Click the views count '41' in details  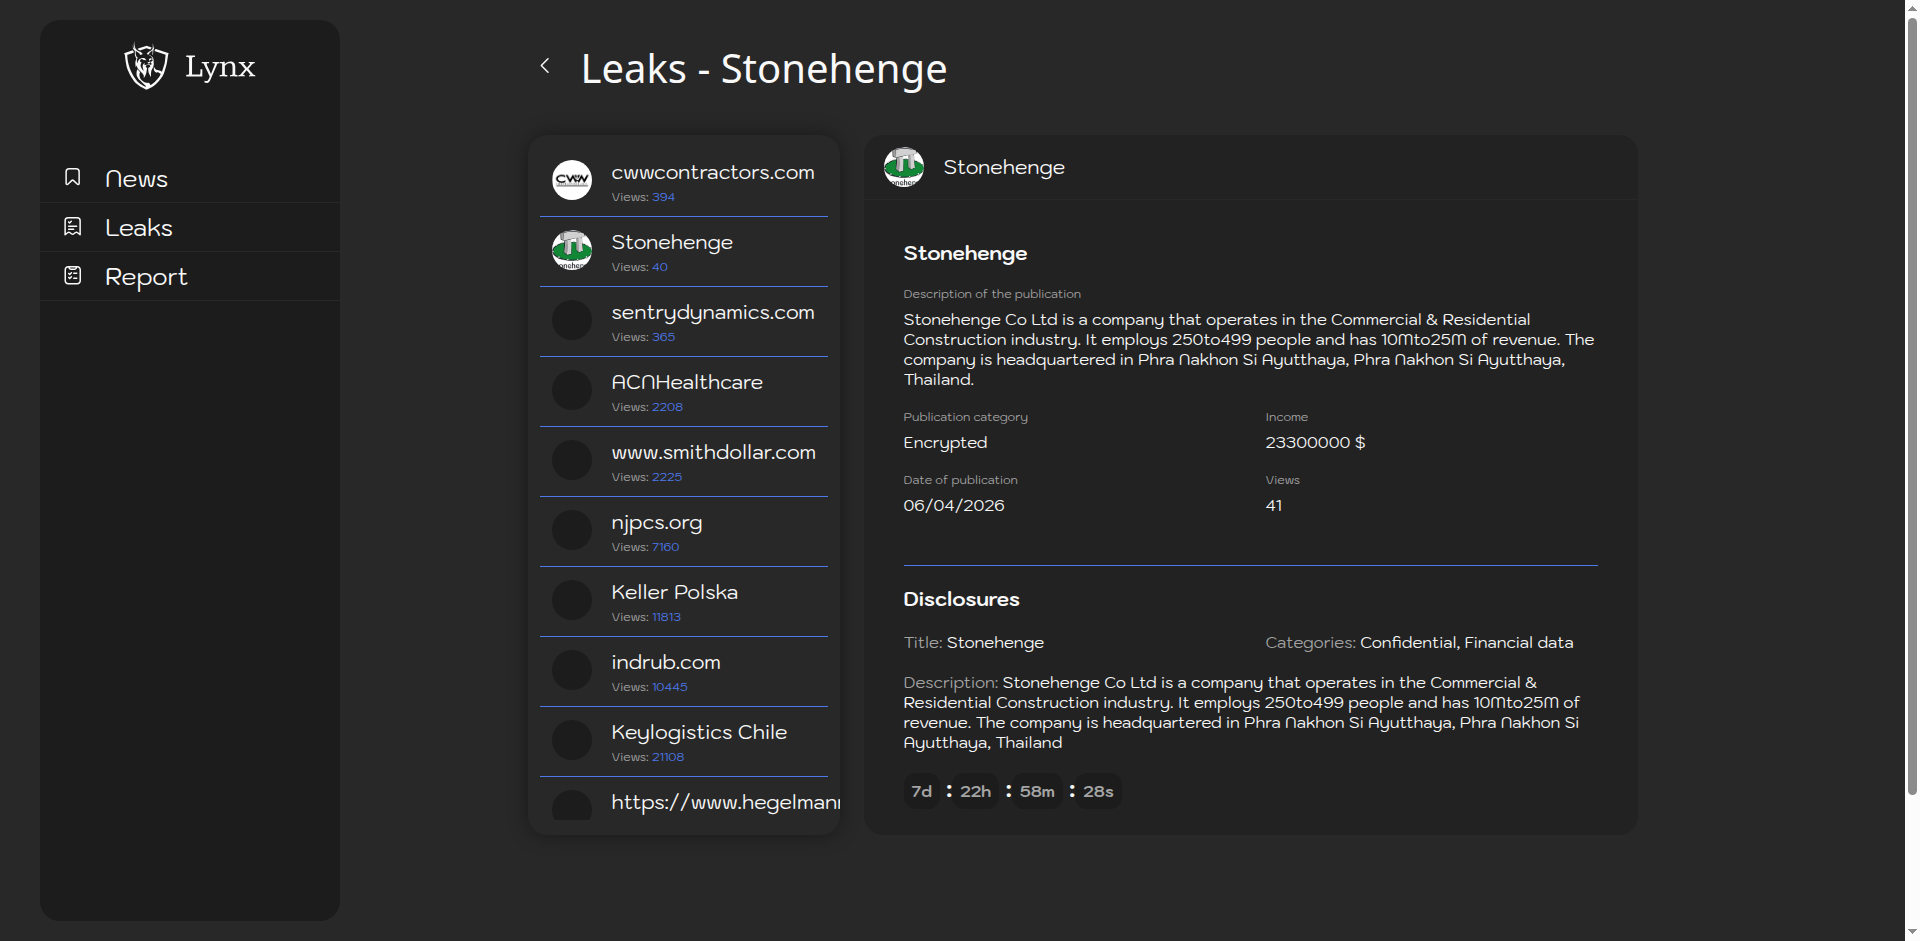pyautogui.click(x=1273, y=505)
